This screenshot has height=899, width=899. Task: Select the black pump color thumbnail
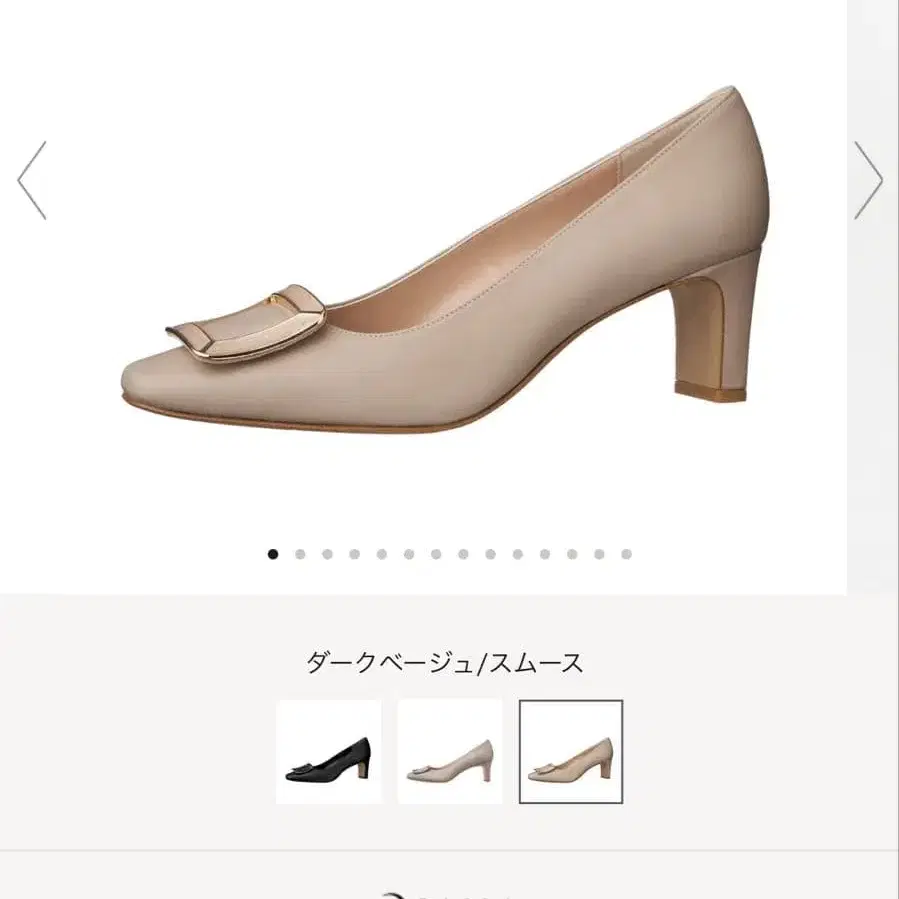point(329,752)
